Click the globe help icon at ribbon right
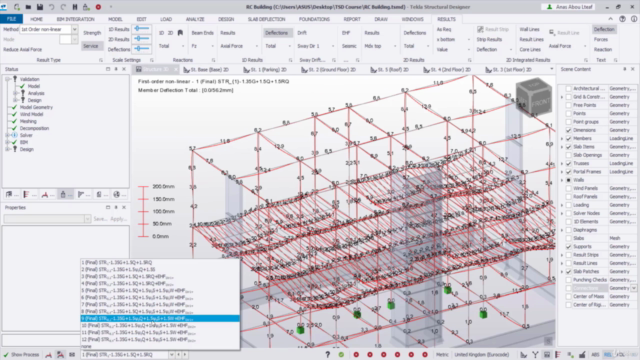This screenshot has width=640, height=360. tap(622, 19)
